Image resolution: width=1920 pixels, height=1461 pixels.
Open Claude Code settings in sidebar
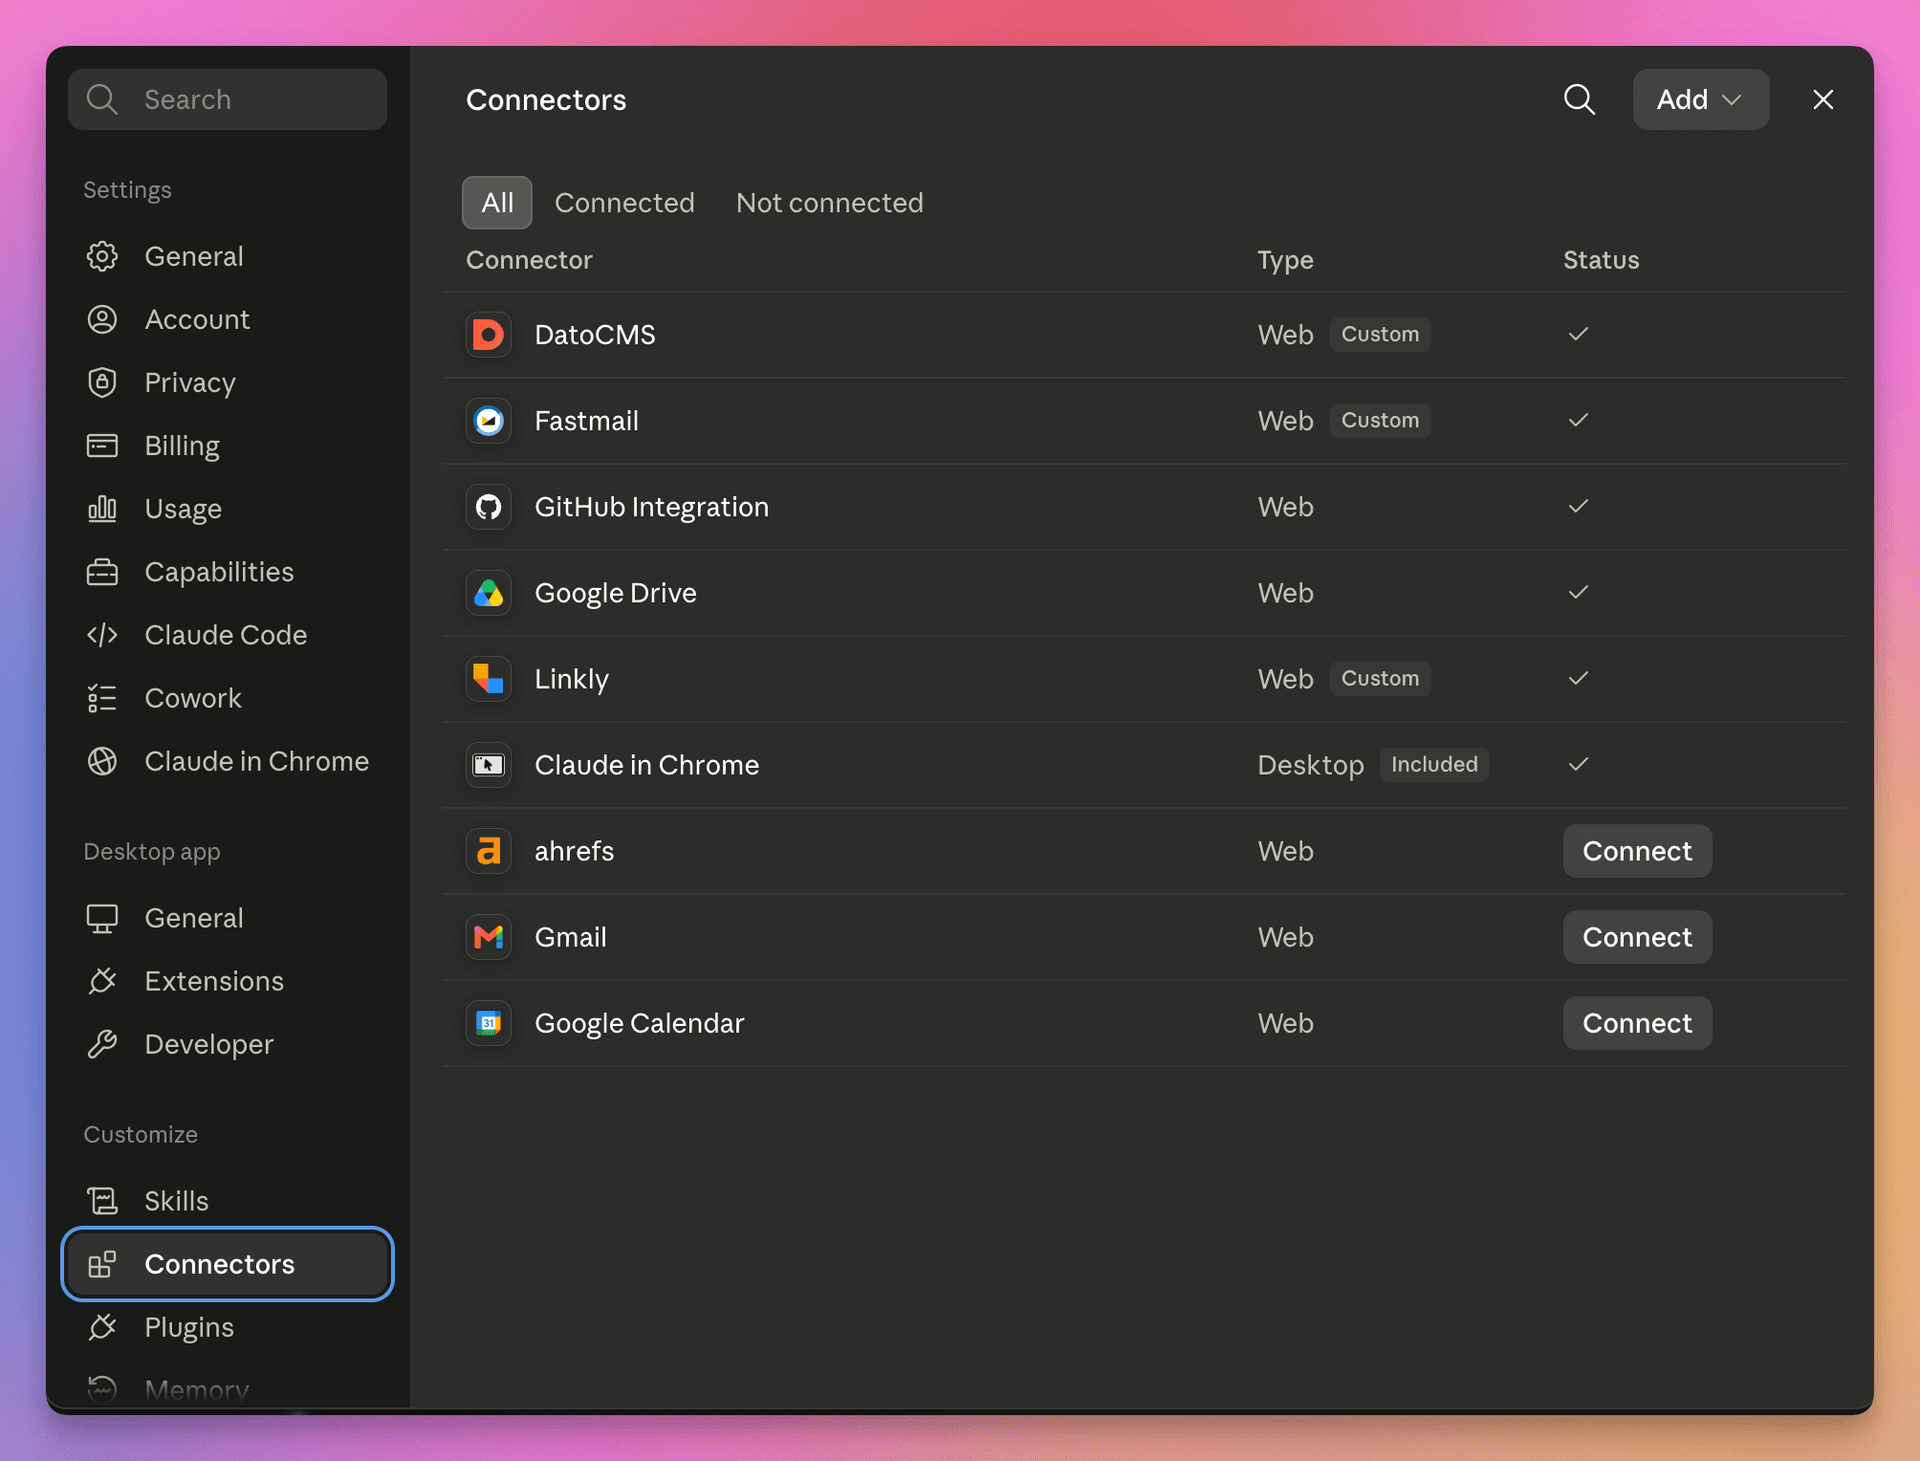[227, 635]
